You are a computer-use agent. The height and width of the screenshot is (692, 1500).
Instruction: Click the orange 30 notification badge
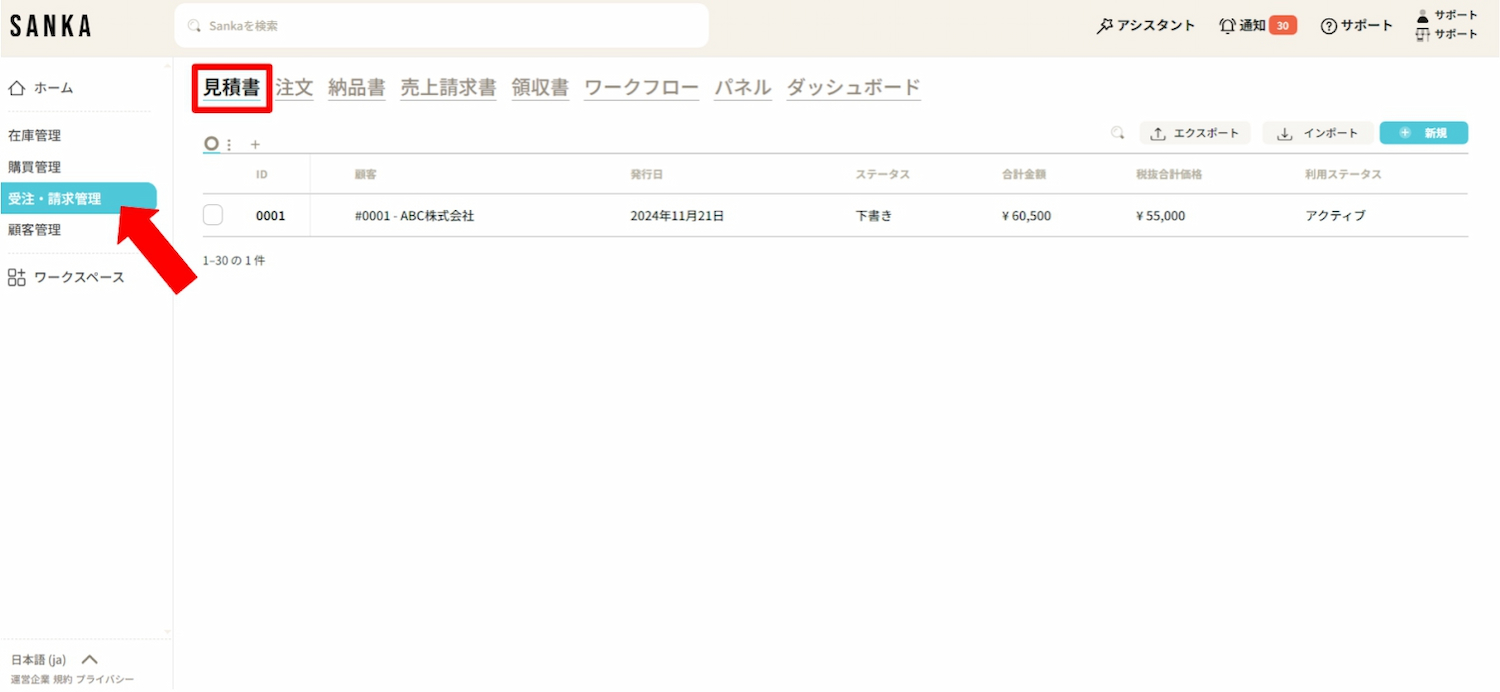click(1283, 26)
